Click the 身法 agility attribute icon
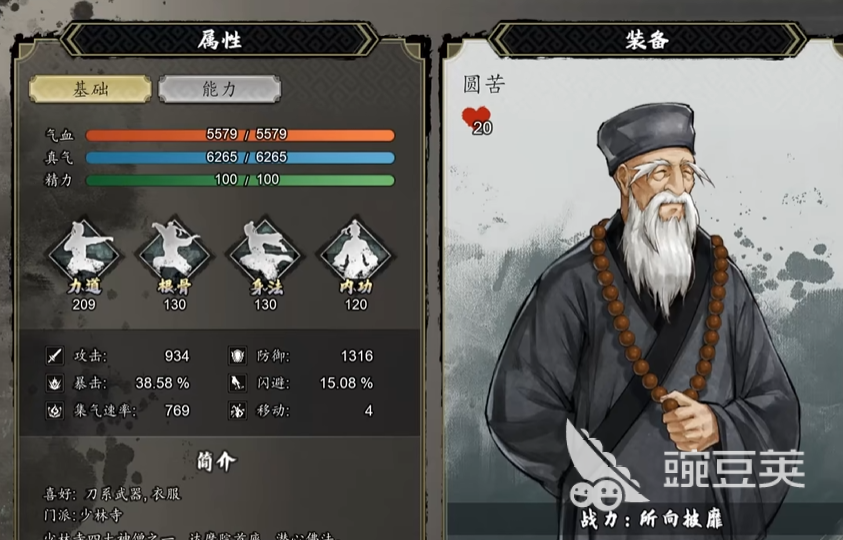 pos(265,252)
